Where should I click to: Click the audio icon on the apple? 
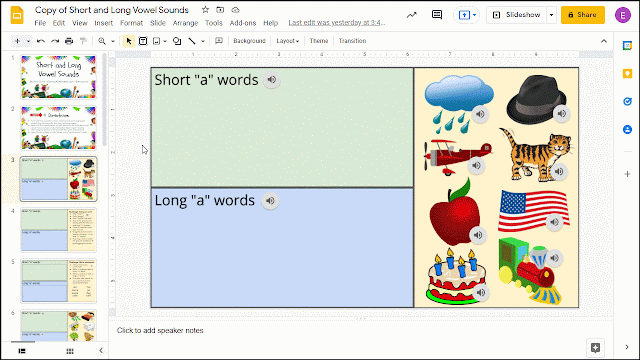point(478,235)
